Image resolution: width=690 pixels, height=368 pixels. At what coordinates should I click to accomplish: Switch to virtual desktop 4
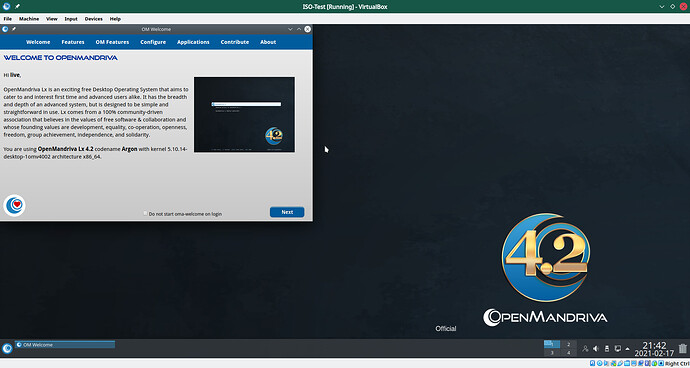pyautogui.click(x=569, y=353)
